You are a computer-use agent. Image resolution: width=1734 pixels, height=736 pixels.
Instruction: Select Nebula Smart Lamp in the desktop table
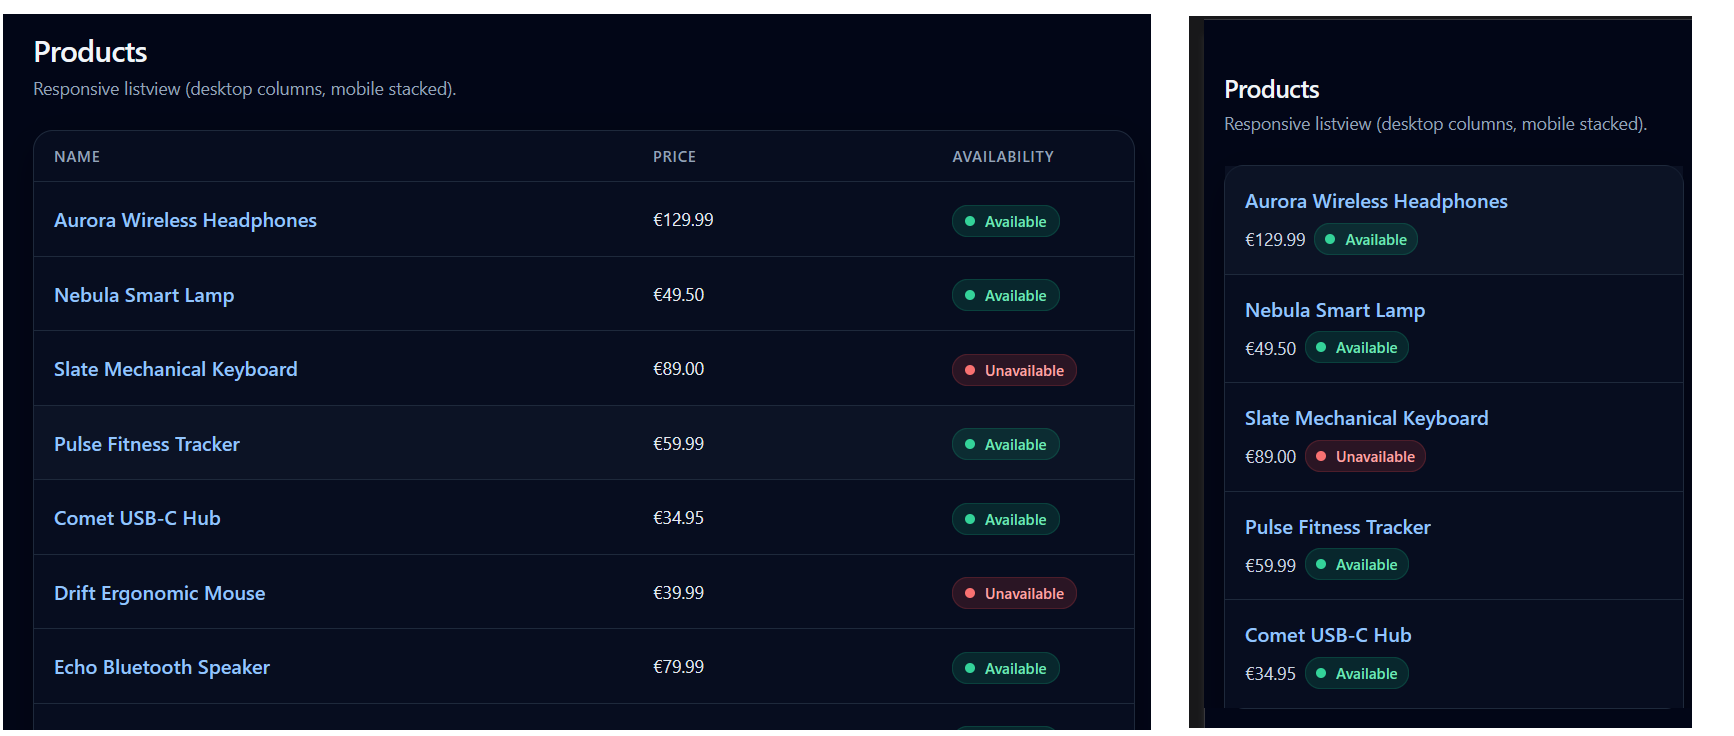coord(144,295)
